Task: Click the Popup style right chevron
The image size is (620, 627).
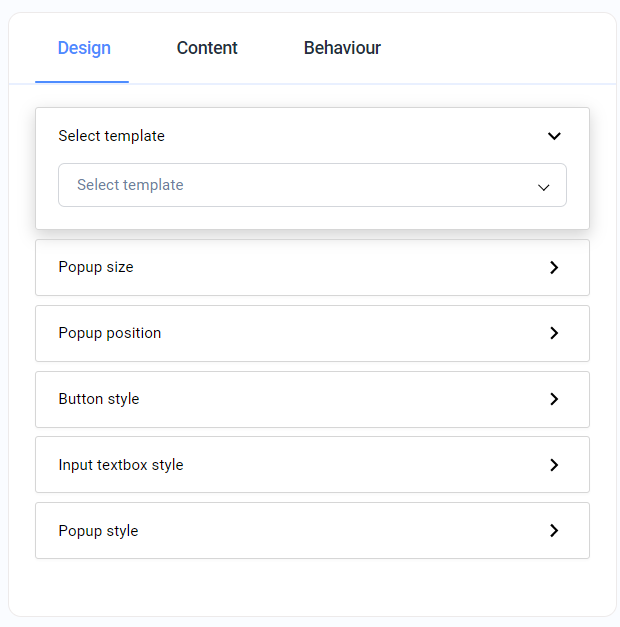Action: click(x=554, y=531)
